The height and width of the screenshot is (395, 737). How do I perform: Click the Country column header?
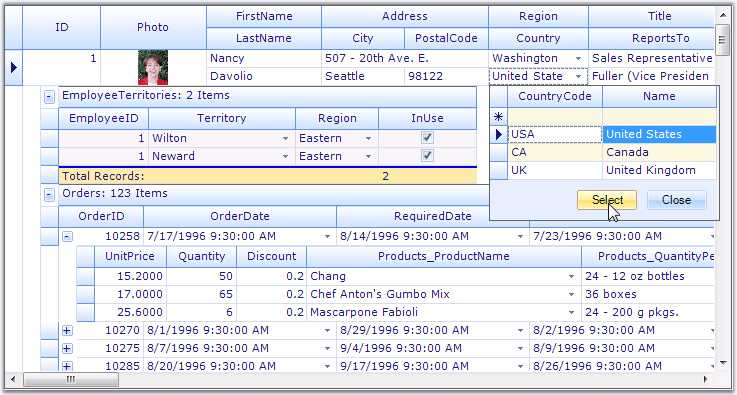[x=538, y=39]
